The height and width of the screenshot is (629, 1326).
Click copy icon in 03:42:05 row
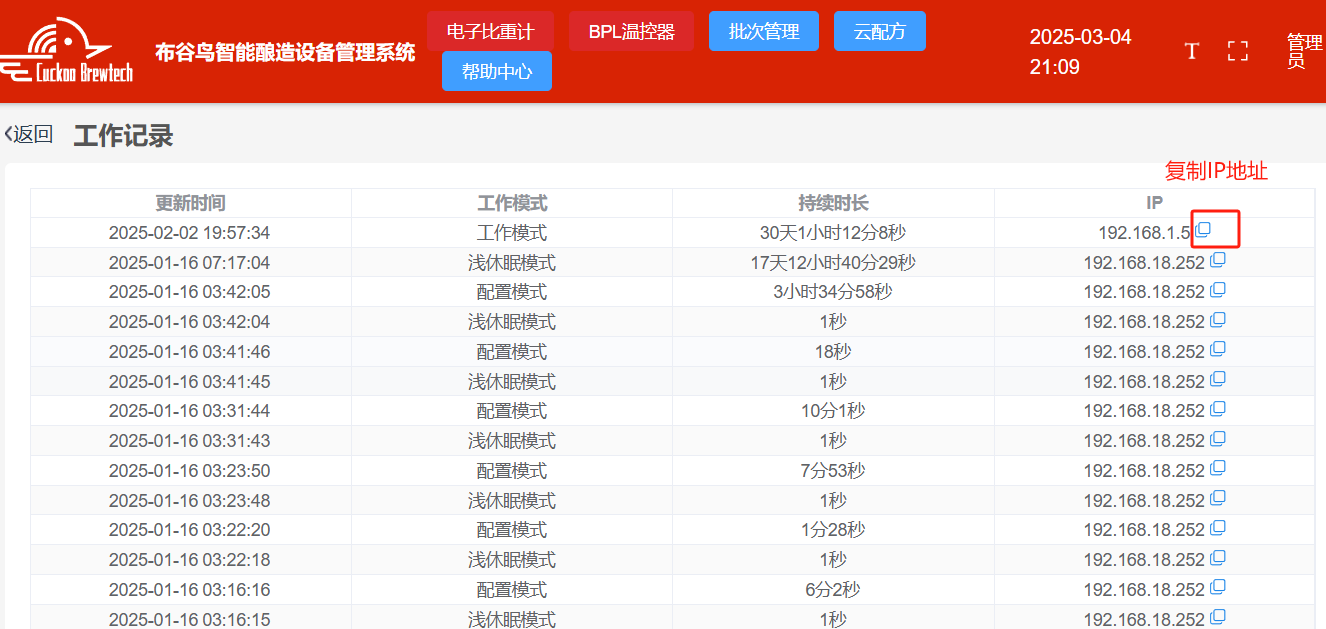(x=1217, y=291)
